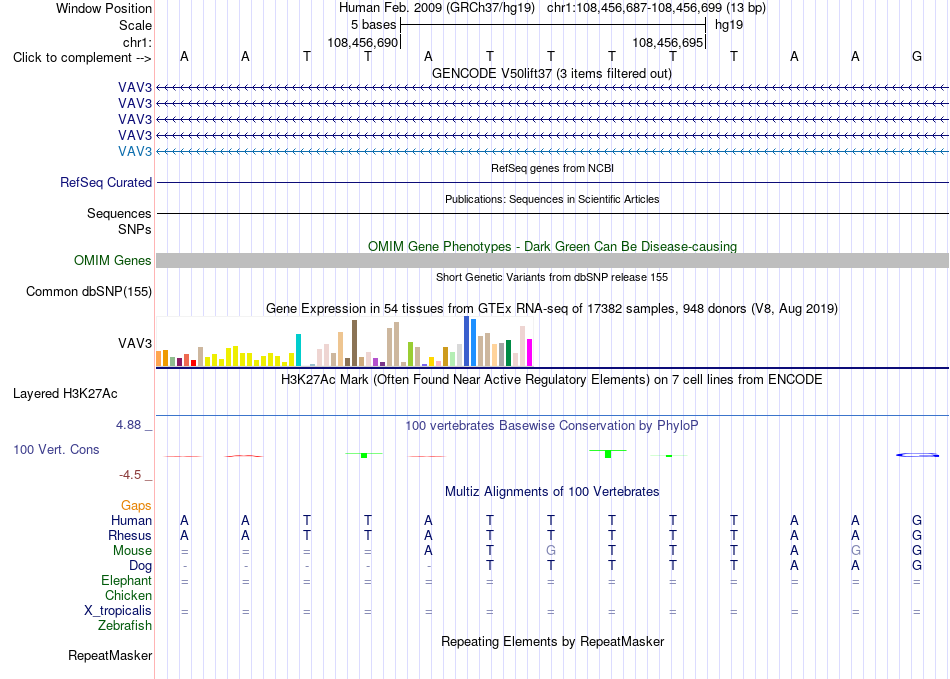950x679 pixels.
Task: Click the green OMIM Gene Phenotypes title
Action: (552, 247)
